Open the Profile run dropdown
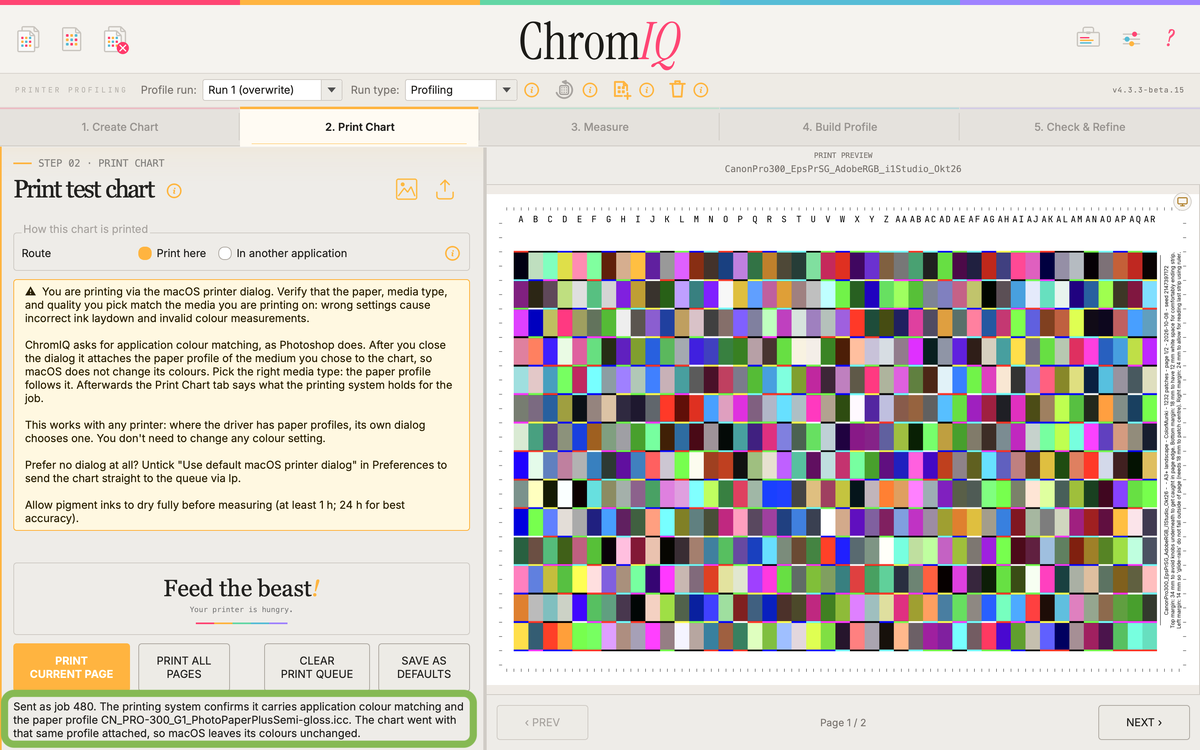This screenshot has height=750, width=1200. (x=272, y=90)
